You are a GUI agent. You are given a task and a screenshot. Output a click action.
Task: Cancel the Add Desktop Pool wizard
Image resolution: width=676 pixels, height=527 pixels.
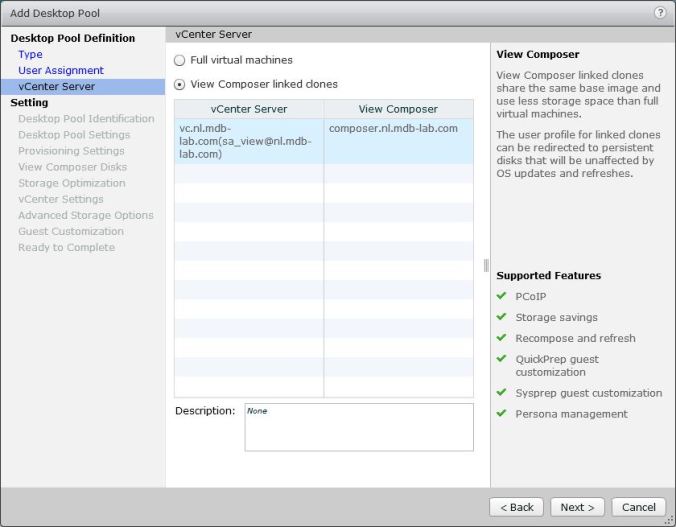[638, 507]
